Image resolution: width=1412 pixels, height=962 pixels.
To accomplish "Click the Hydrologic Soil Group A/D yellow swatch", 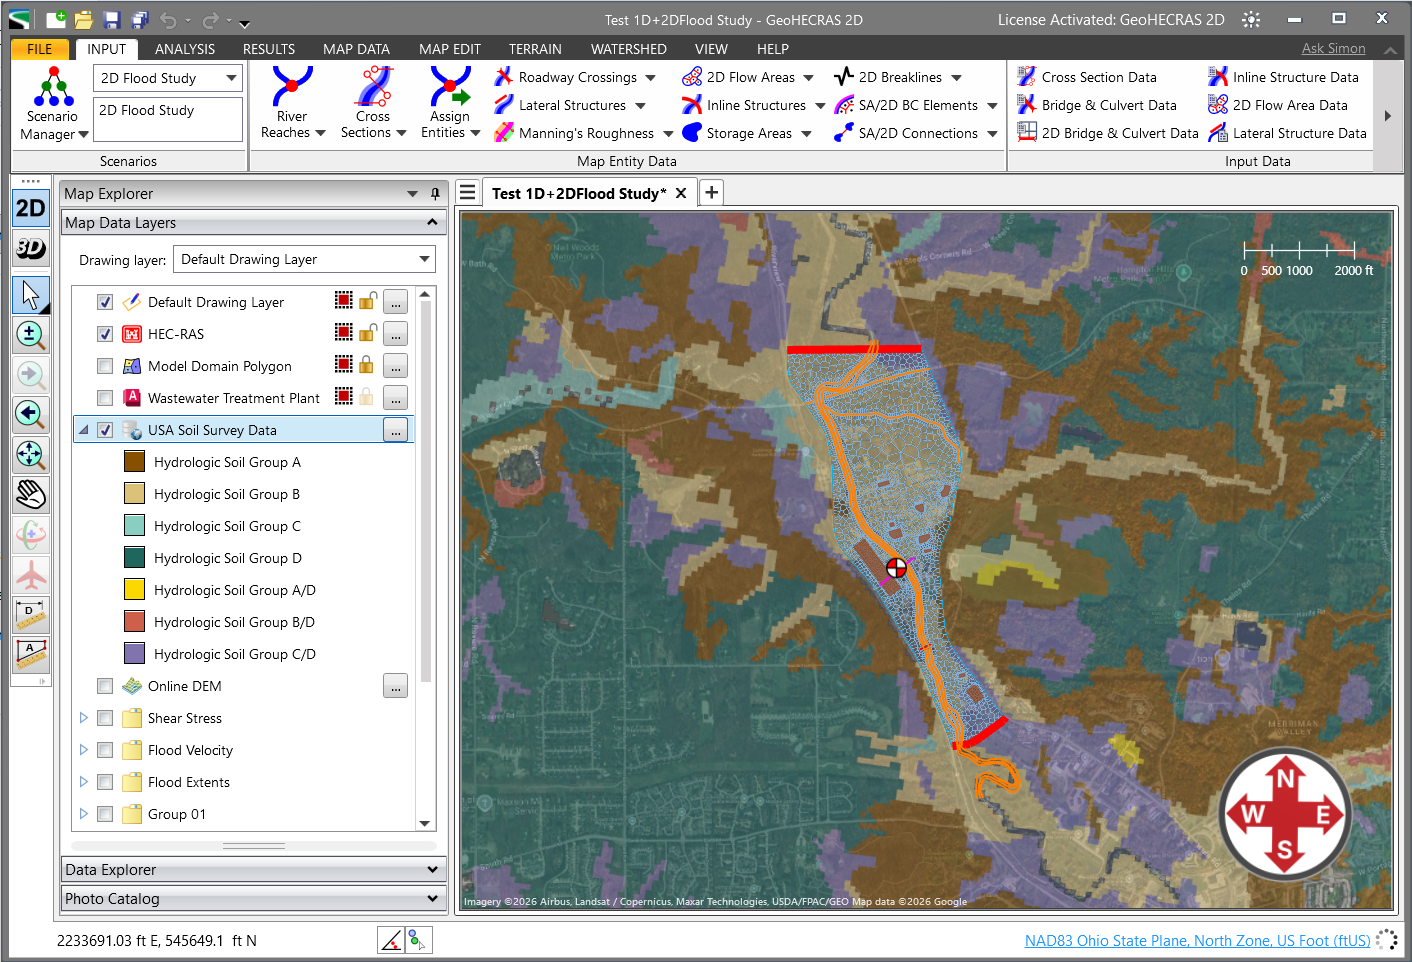I will (134, 590).
